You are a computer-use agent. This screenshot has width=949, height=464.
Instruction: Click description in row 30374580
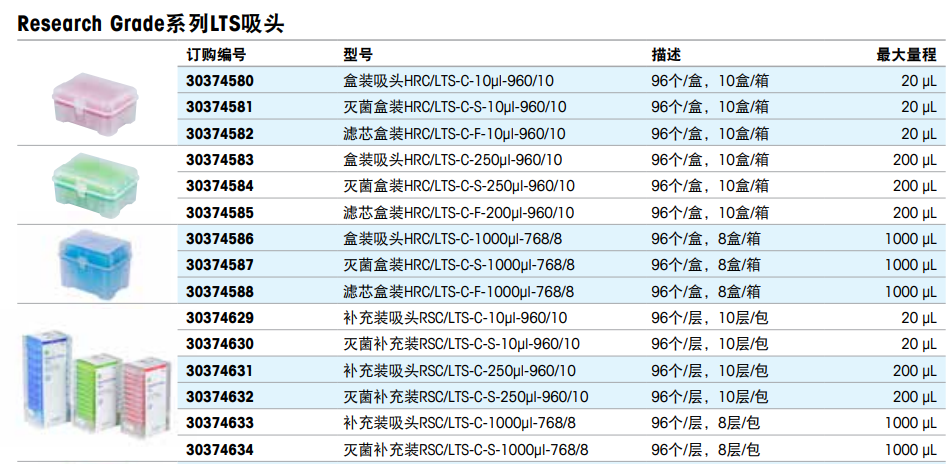(710, 80)
